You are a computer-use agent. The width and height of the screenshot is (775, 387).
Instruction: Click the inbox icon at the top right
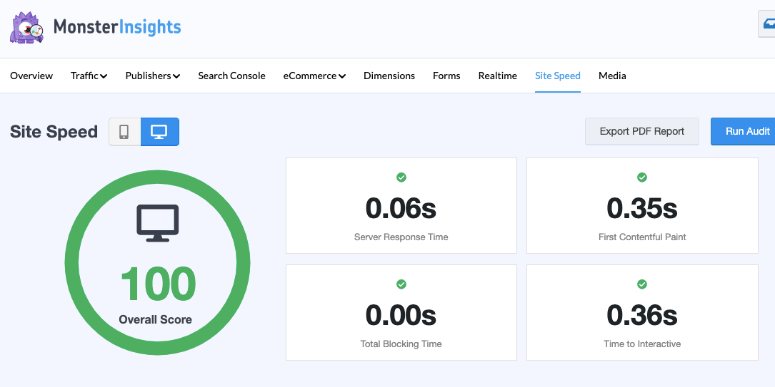[768, 24]
